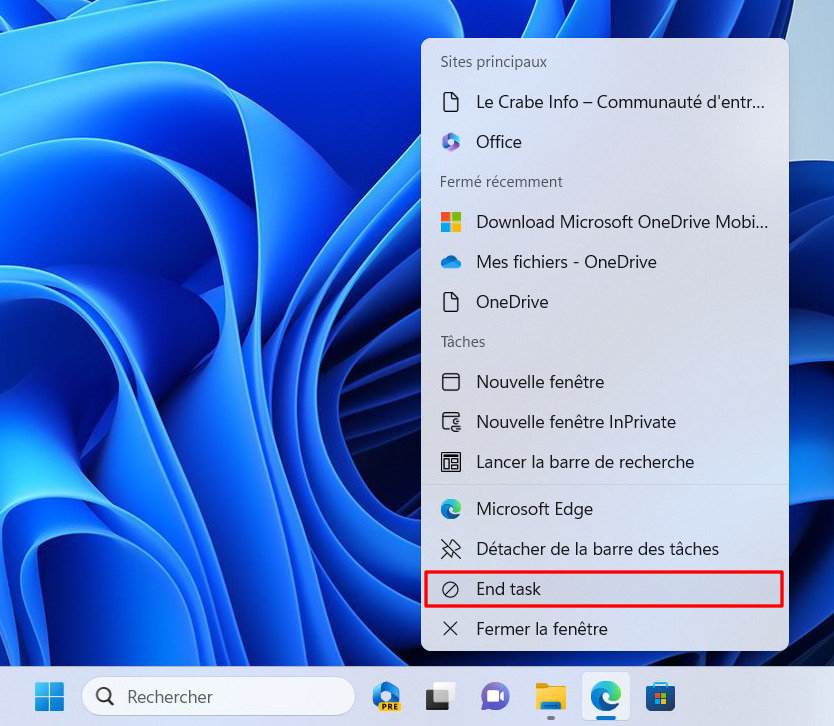This screenshot has width=834, height=726.
Task: Choose Fermer la fenêtre
Action: click(x=604, y=629)
